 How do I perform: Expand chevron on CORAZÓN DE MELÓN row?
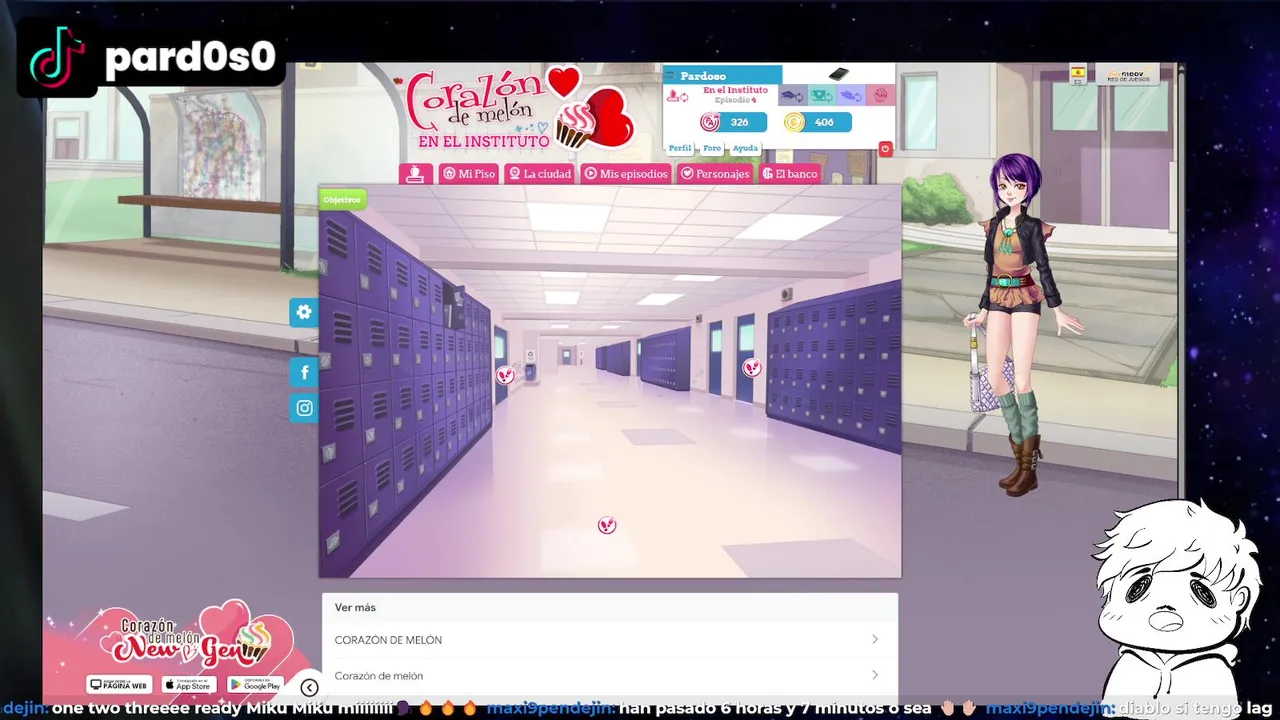coord(874,640)
